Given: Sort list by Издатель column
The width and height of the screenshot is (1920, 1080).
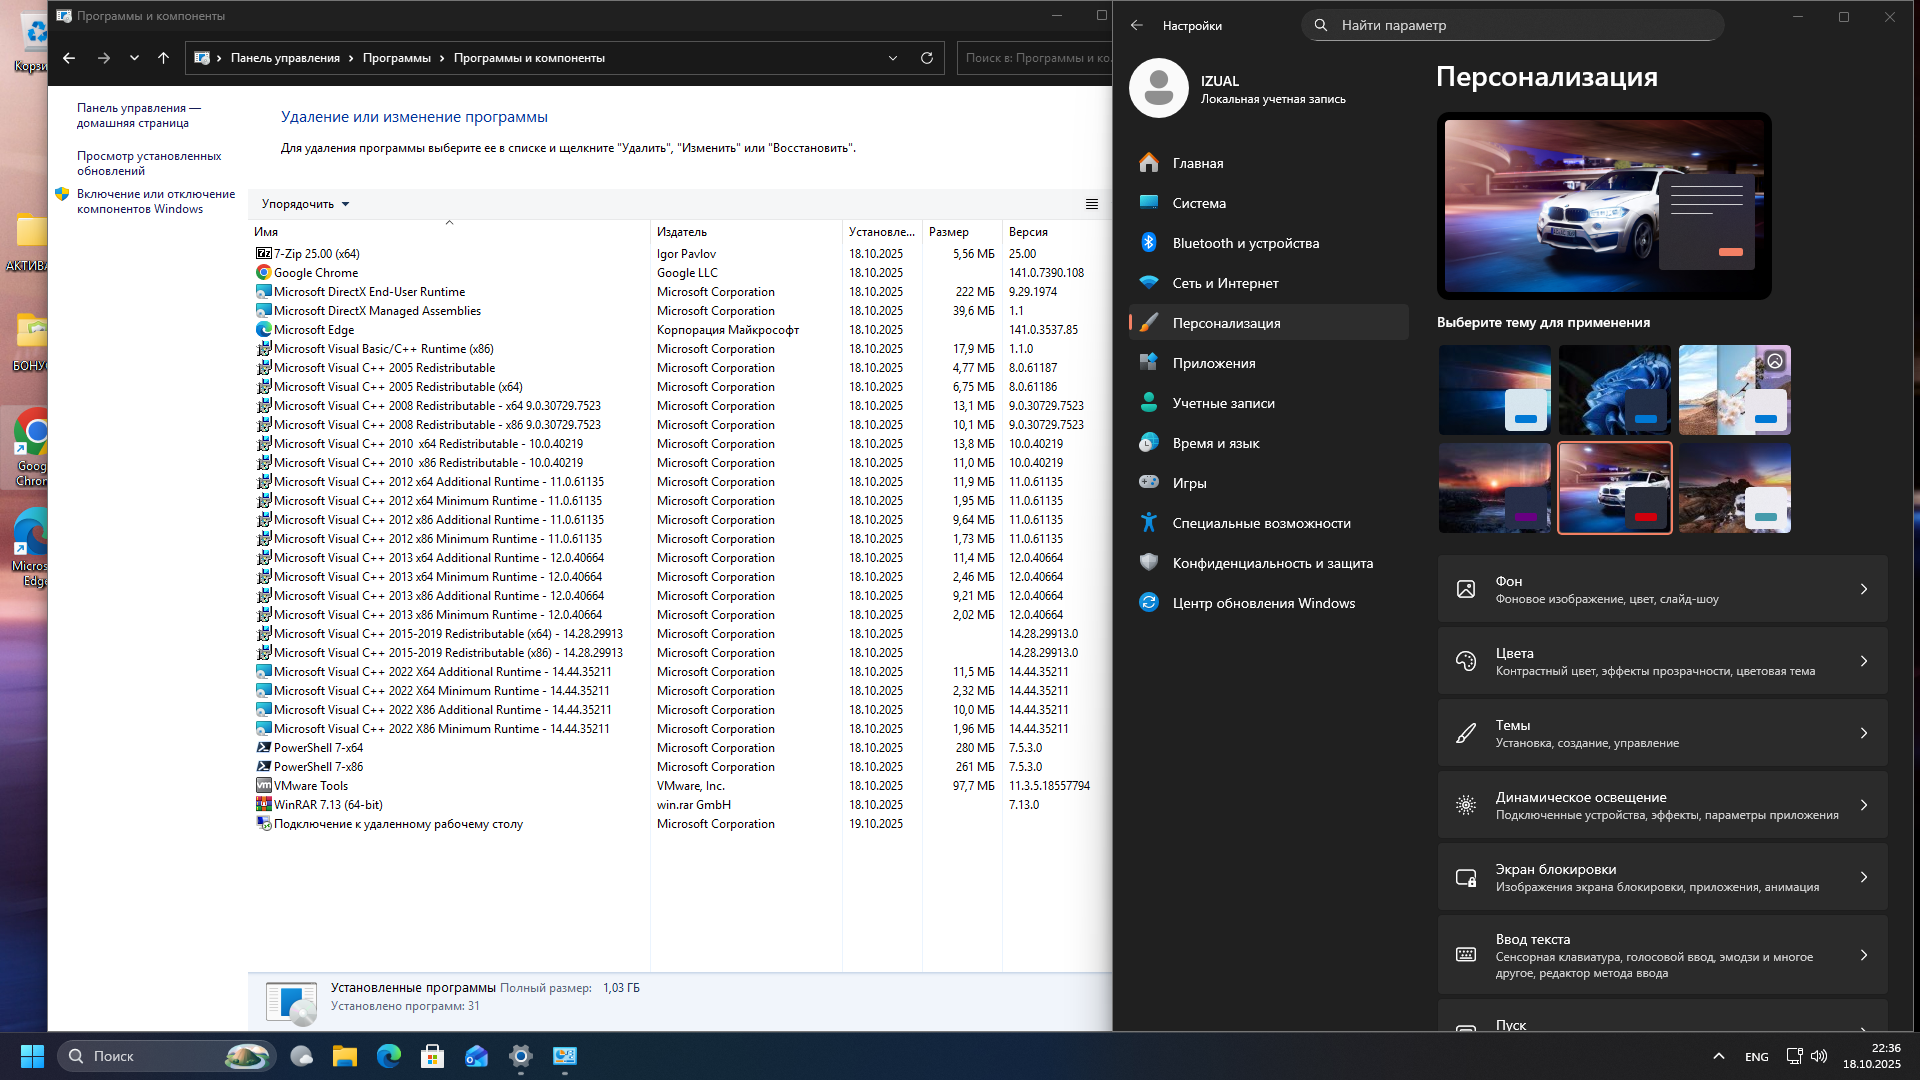Looking at the screenshot, I should tap(682, 232).
